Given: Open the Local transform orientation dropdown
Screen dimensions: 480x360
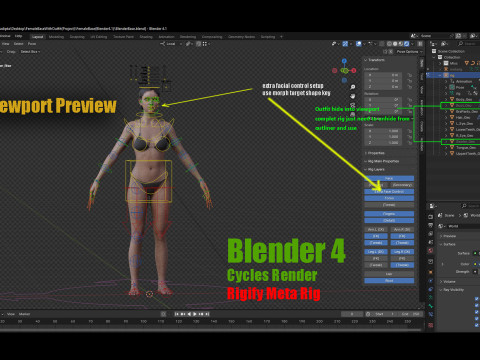Looking at the screenshot, I should pos(171,44).
